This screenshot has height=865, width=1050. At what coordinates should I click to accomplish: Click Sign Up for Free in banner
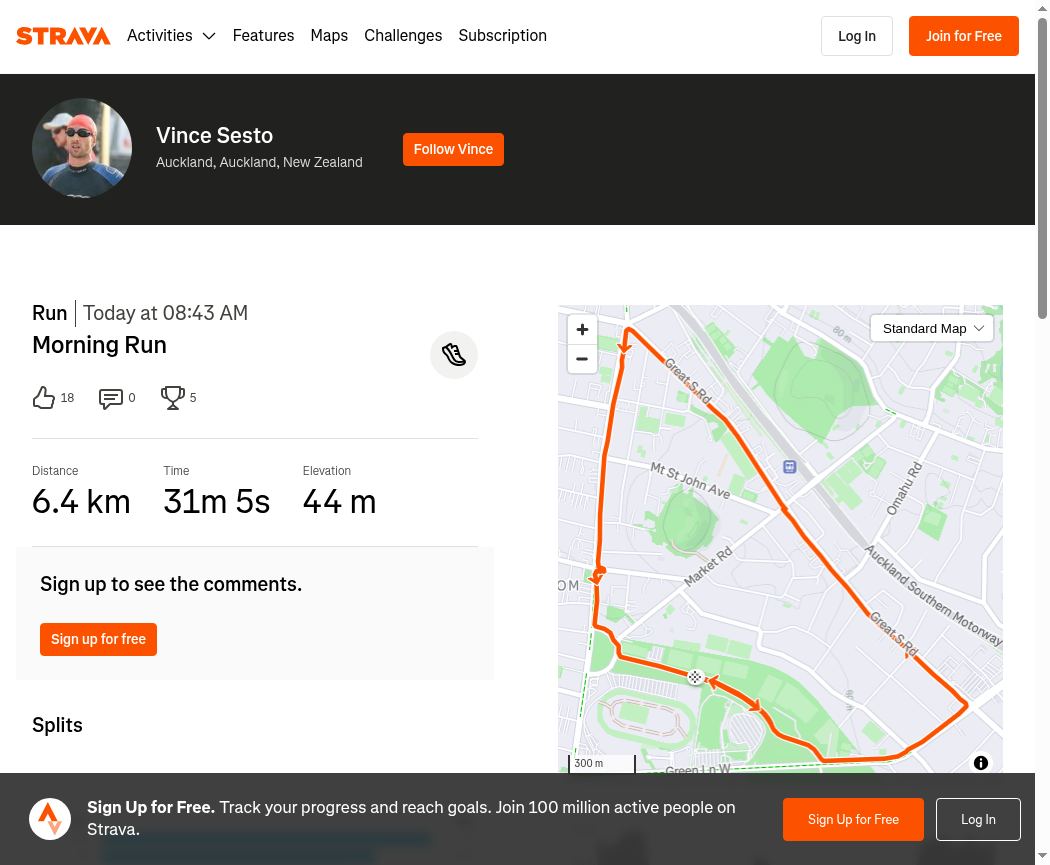[x=853, y=819]
